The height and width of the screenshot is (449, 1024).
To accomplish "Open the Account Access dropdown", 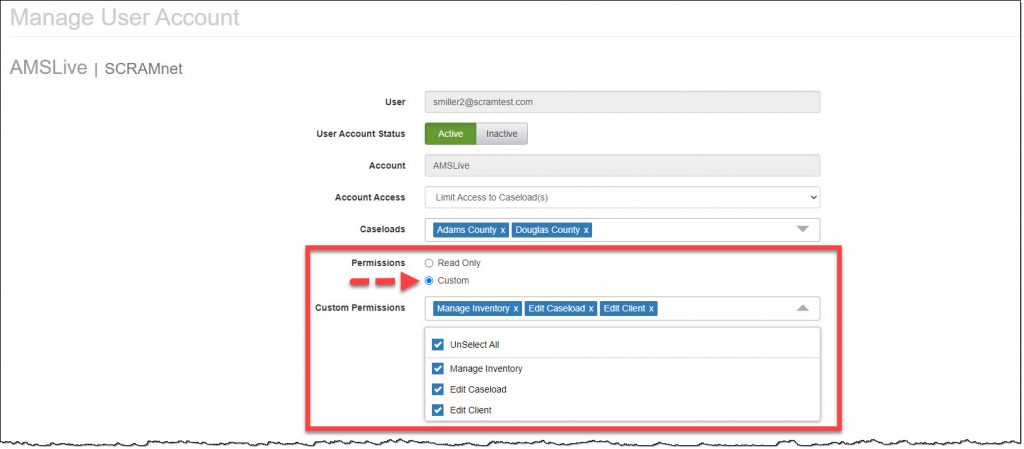I will 621,198.
